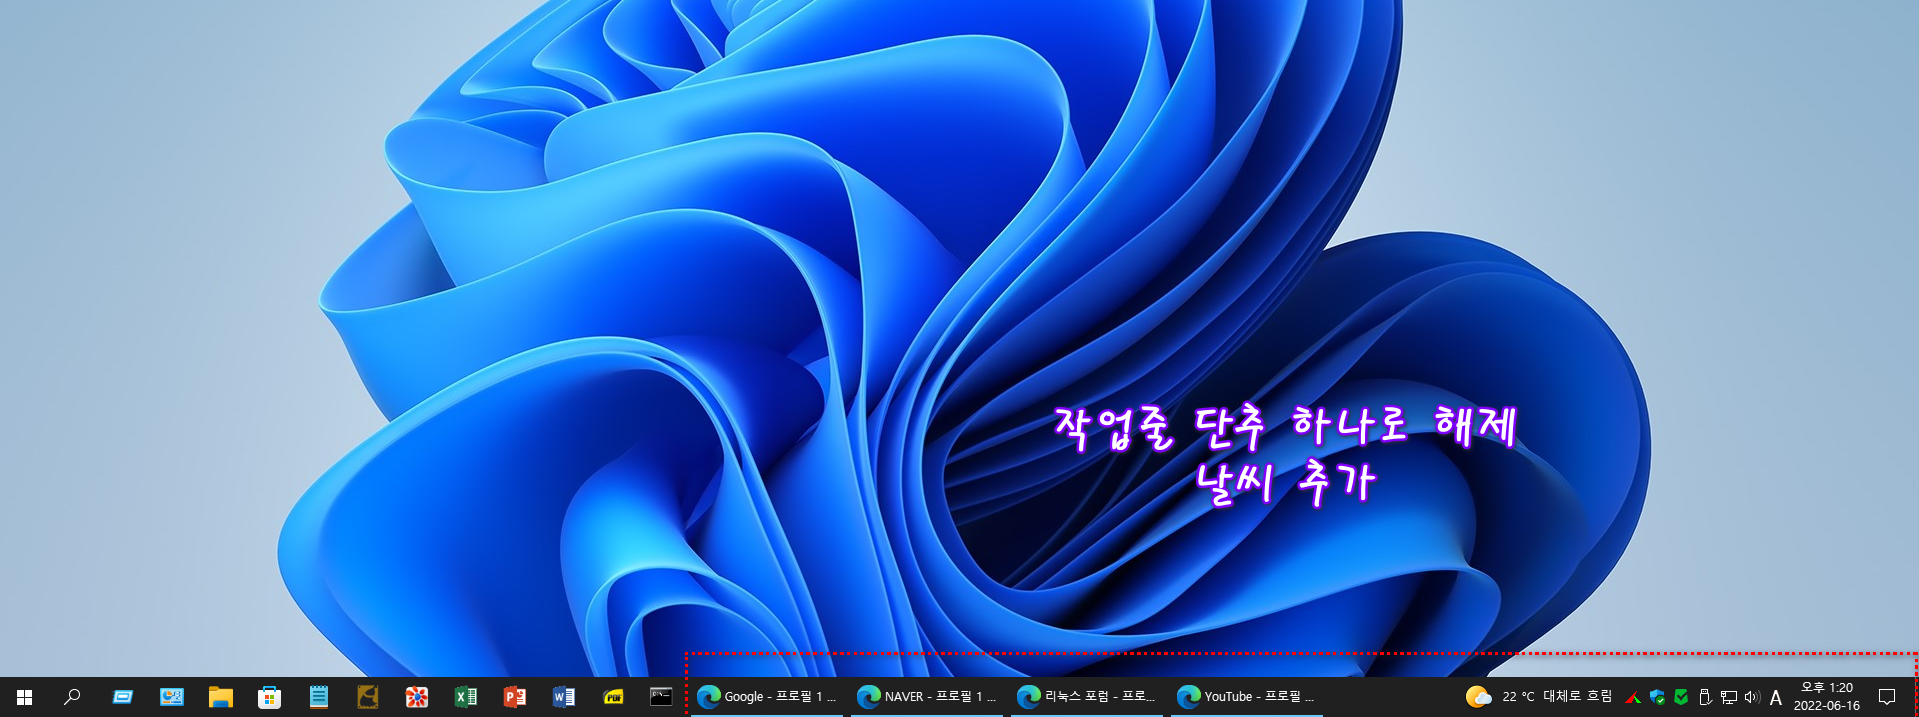
Task: Switch to NAVER Edge window button
Action: 927,697
